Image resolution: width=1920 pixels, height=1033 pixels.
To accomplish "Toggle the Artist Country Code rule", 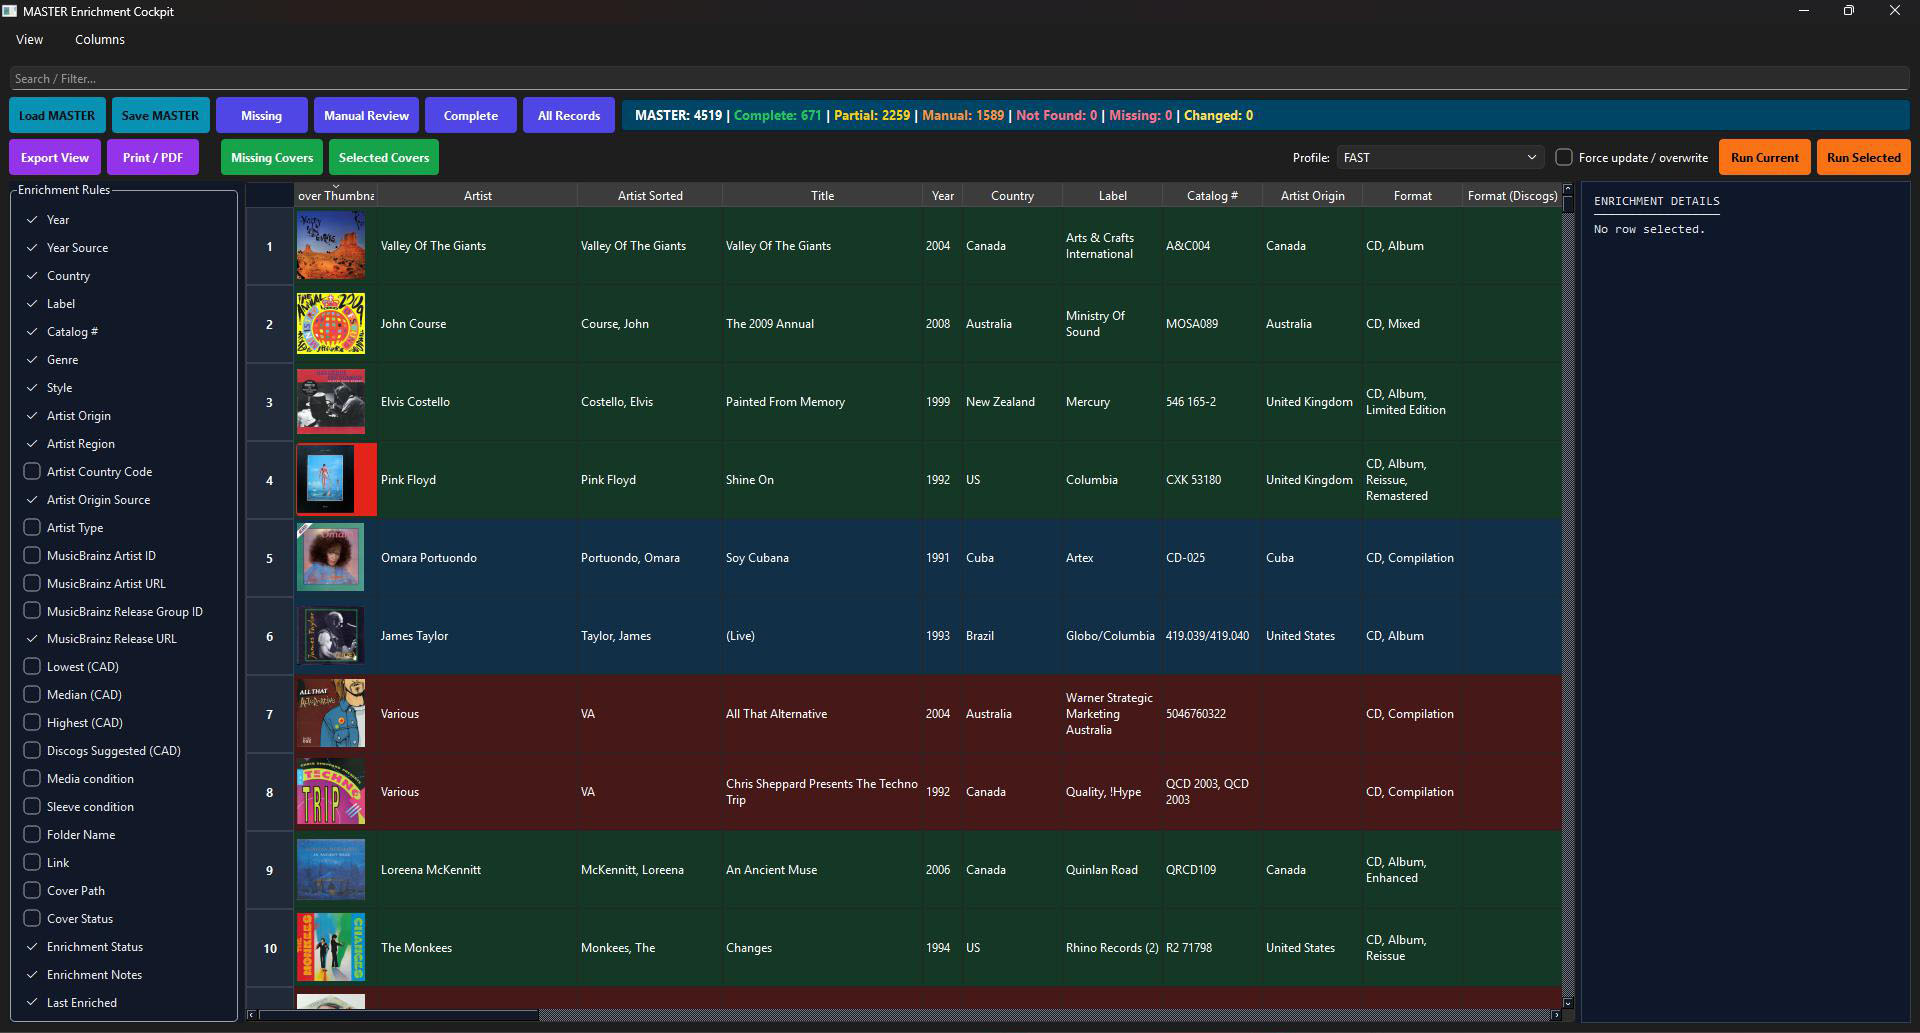I will 32,471.
